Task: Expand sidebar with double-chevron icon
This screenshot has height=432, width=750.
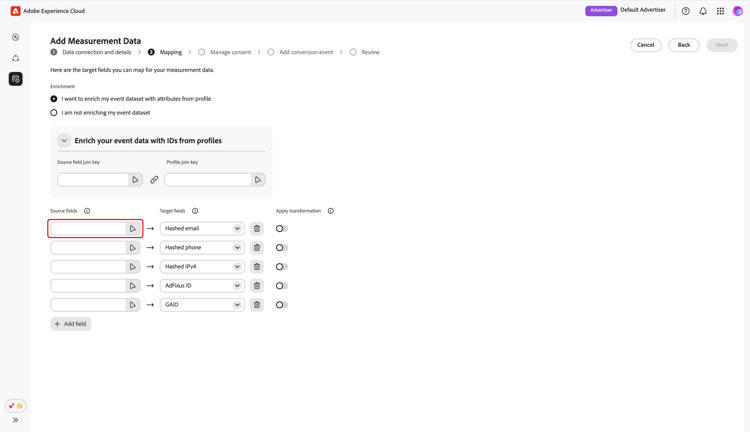Action: pos(15,420)
